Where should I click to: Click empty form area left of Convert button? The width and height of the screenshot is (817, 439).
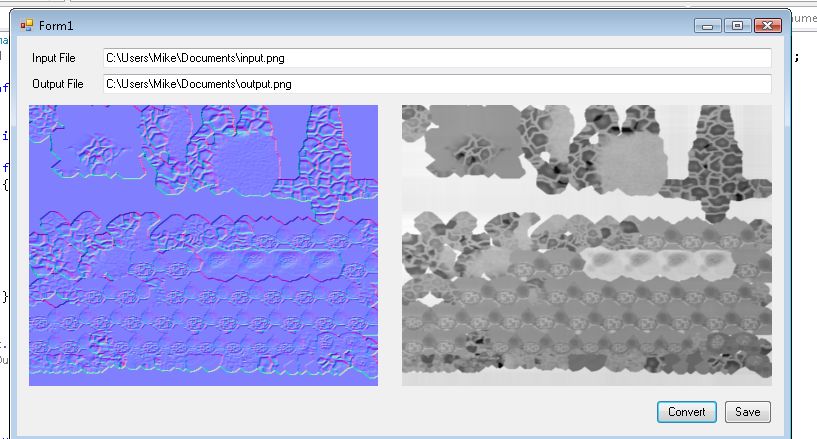click(400, 412)
